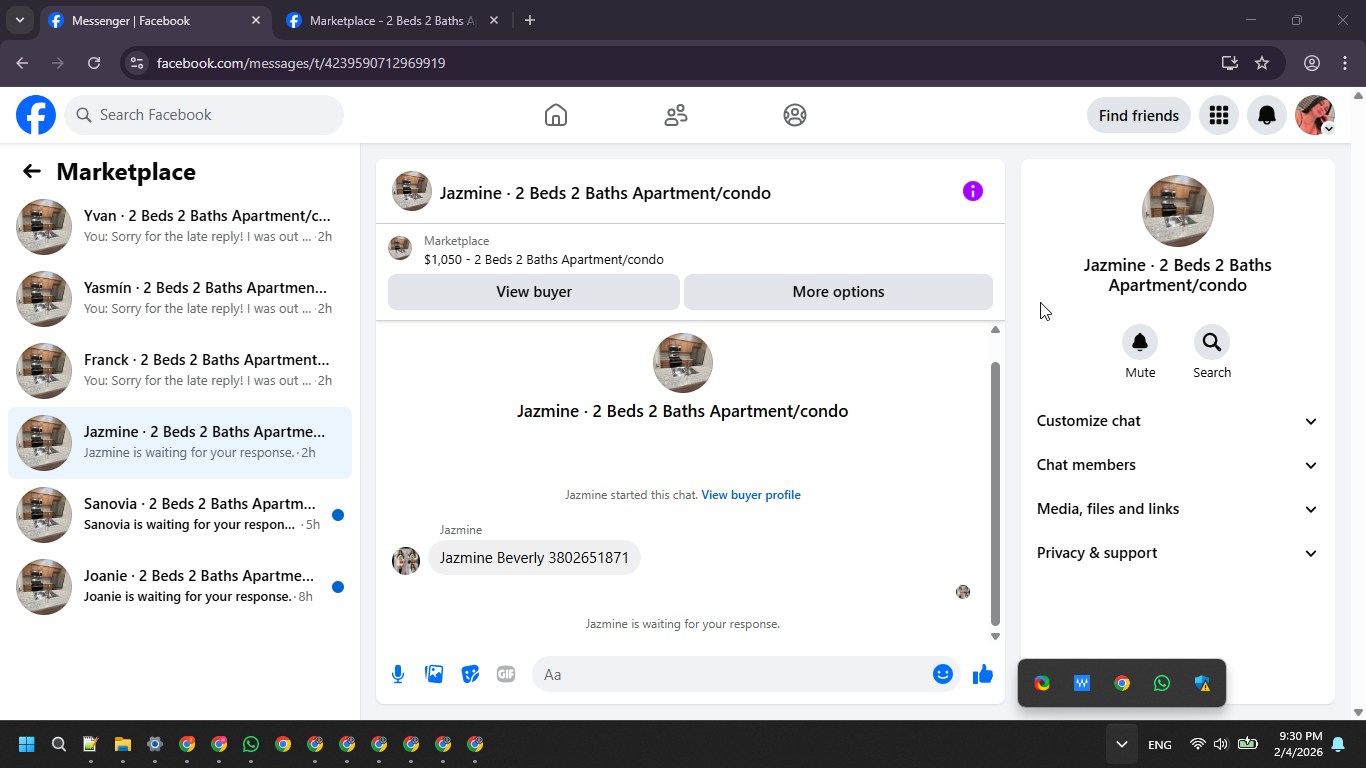Go back using the Marketplace back arrow
The height and width of the screenshot is (768, 1366).
tap(32, 171)
